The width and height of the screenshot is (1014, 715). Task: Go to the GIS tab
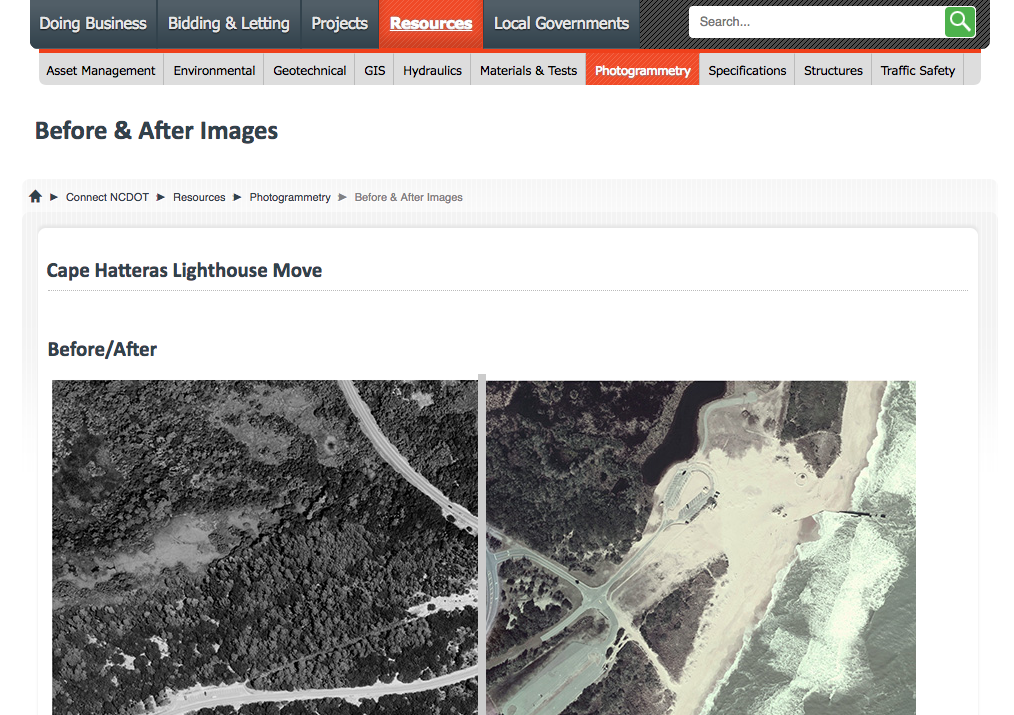(375, 70)
